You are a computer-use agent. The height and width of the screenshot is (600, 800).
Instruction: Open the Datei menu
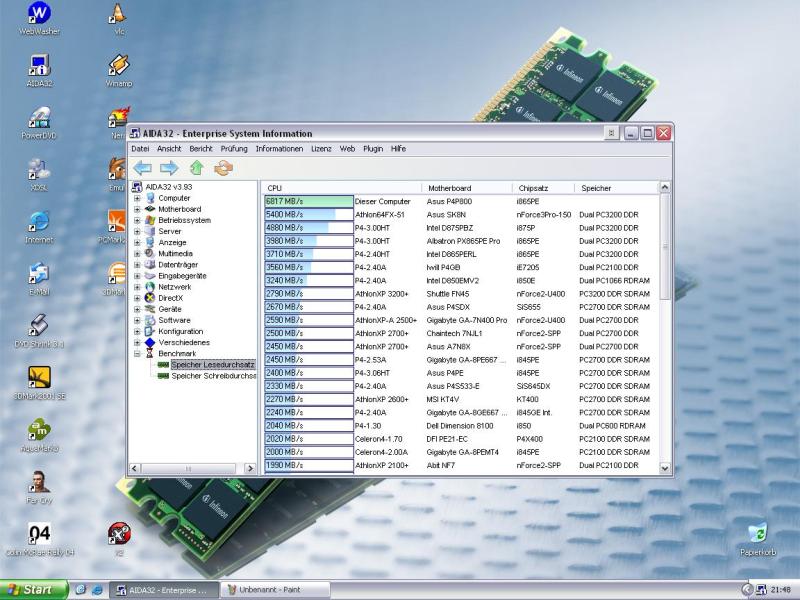140,148
